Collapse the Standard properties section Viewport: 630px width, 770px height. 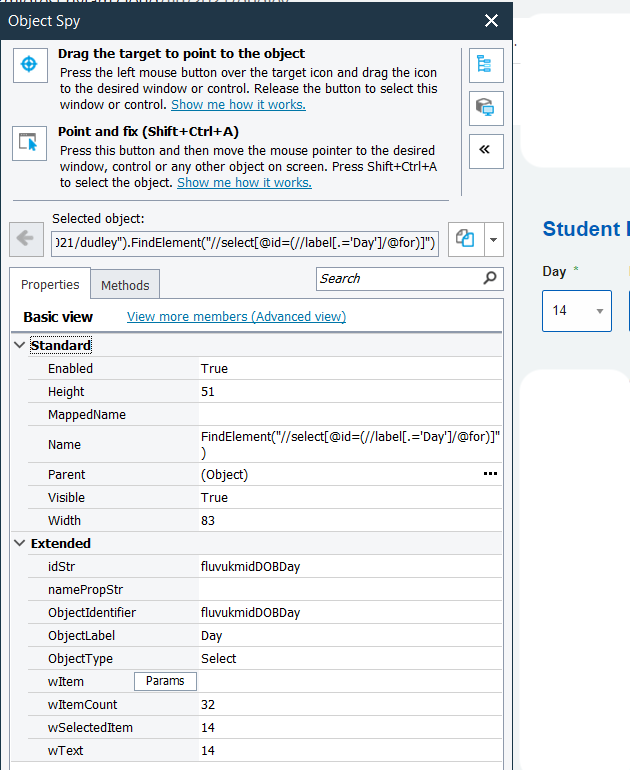(21, 345)
